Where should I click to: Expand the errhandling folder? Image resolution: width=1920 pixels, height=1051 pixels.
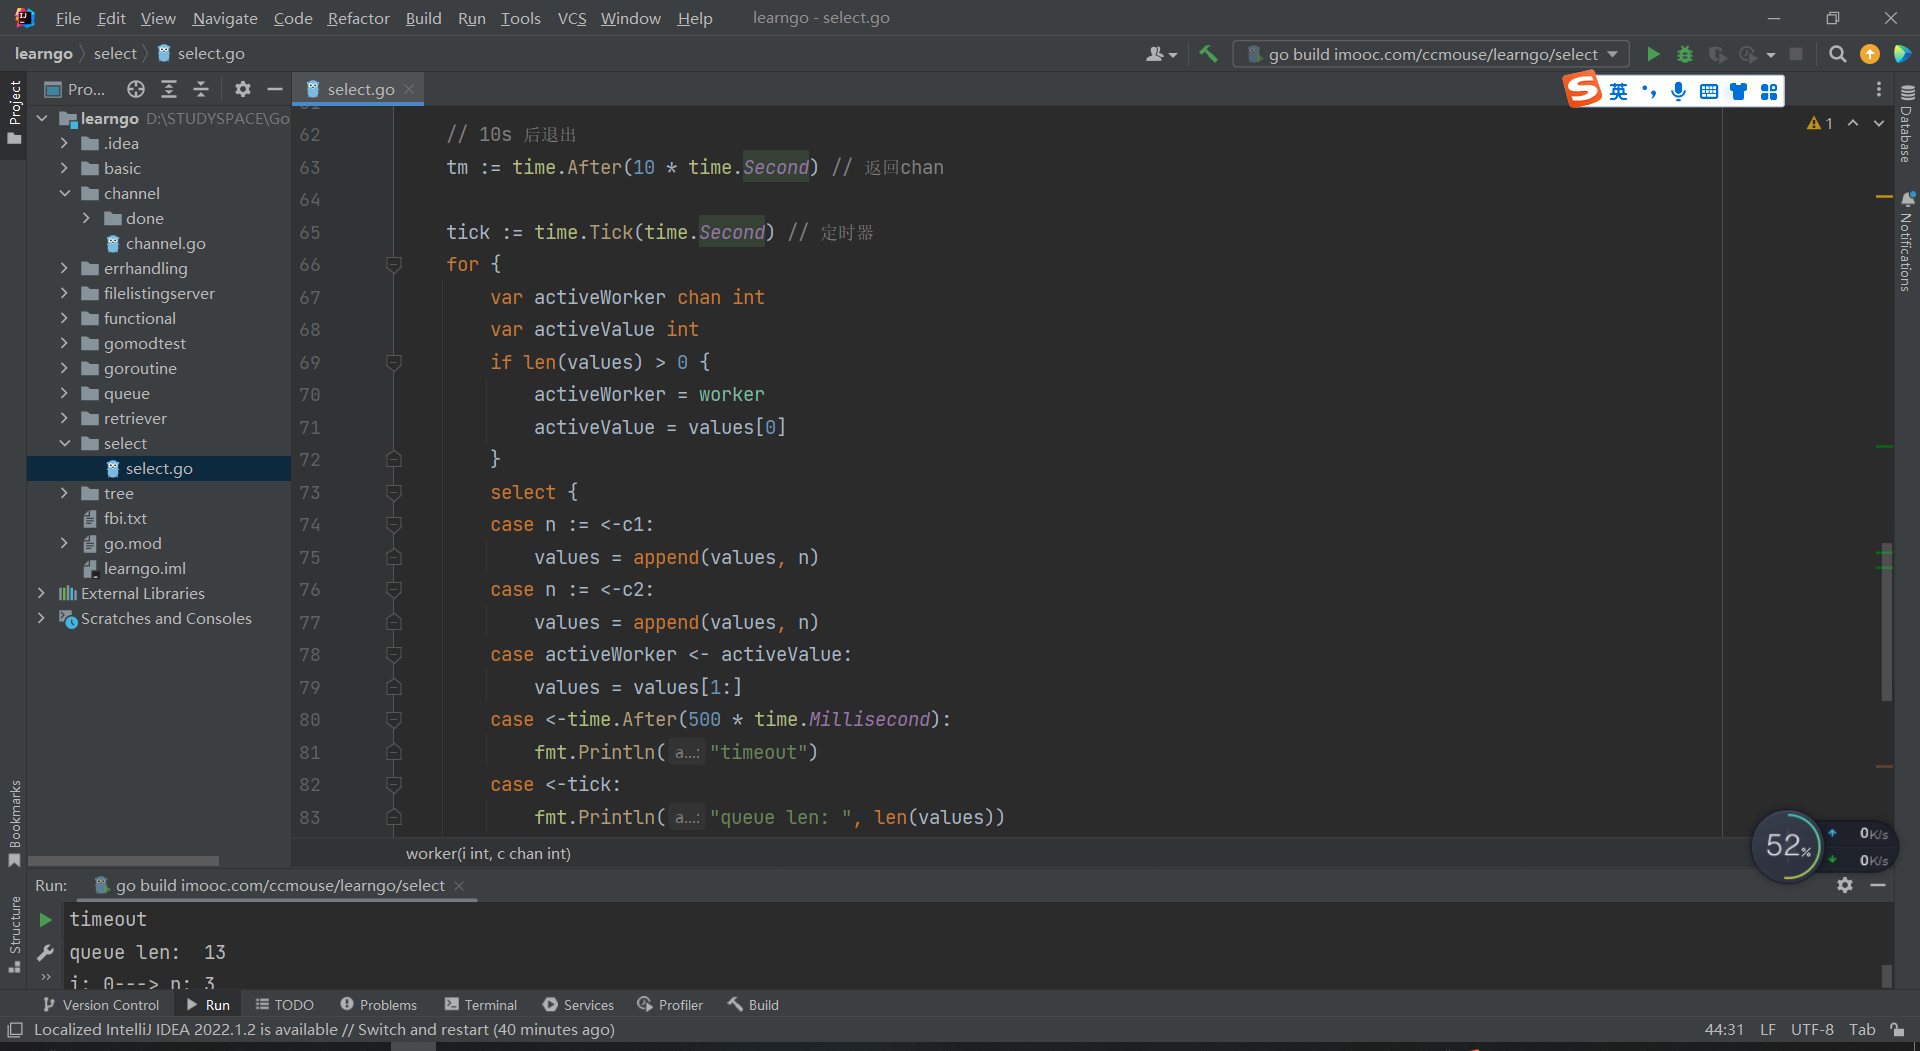64,268
